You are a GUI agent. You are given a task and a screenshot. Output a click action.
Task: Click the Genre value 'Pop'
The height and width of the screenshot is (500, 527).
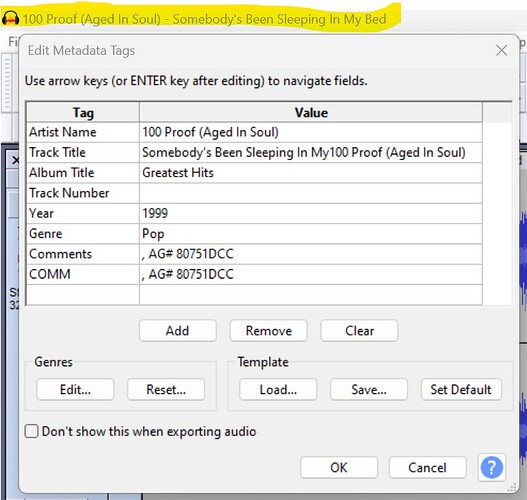tap(311, 234)
